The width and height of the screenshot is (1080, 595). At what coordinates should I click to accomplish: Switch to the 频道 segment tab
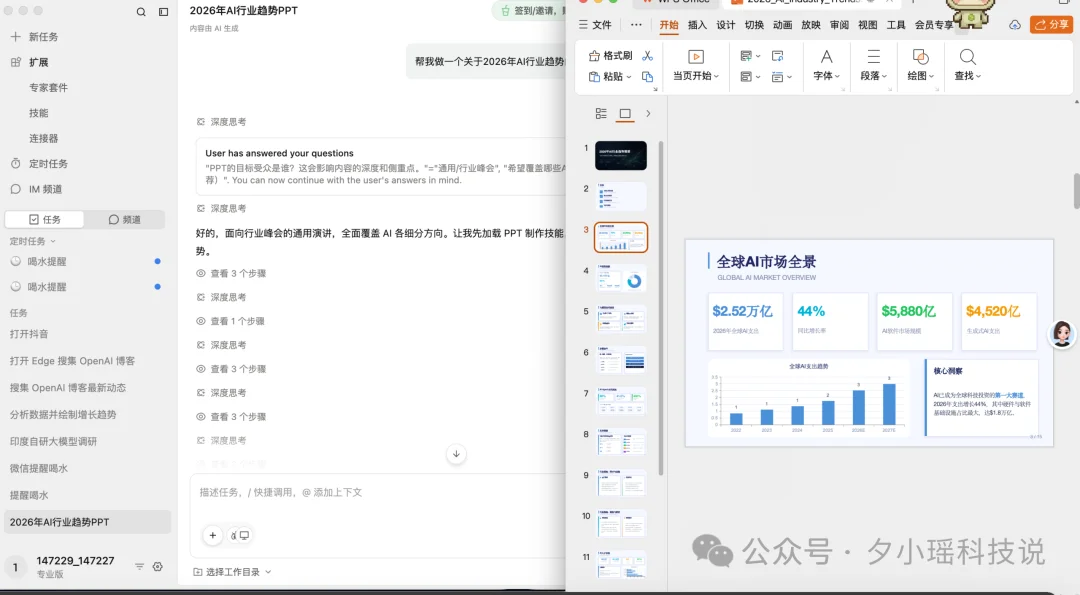(125, 220)
